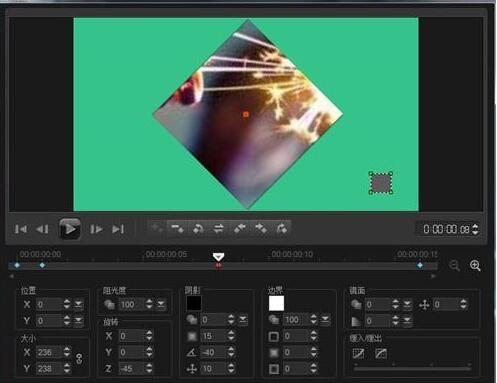497x383 pixels.
Task: Toggle the size aspect ratio lock
Action: 79,359
